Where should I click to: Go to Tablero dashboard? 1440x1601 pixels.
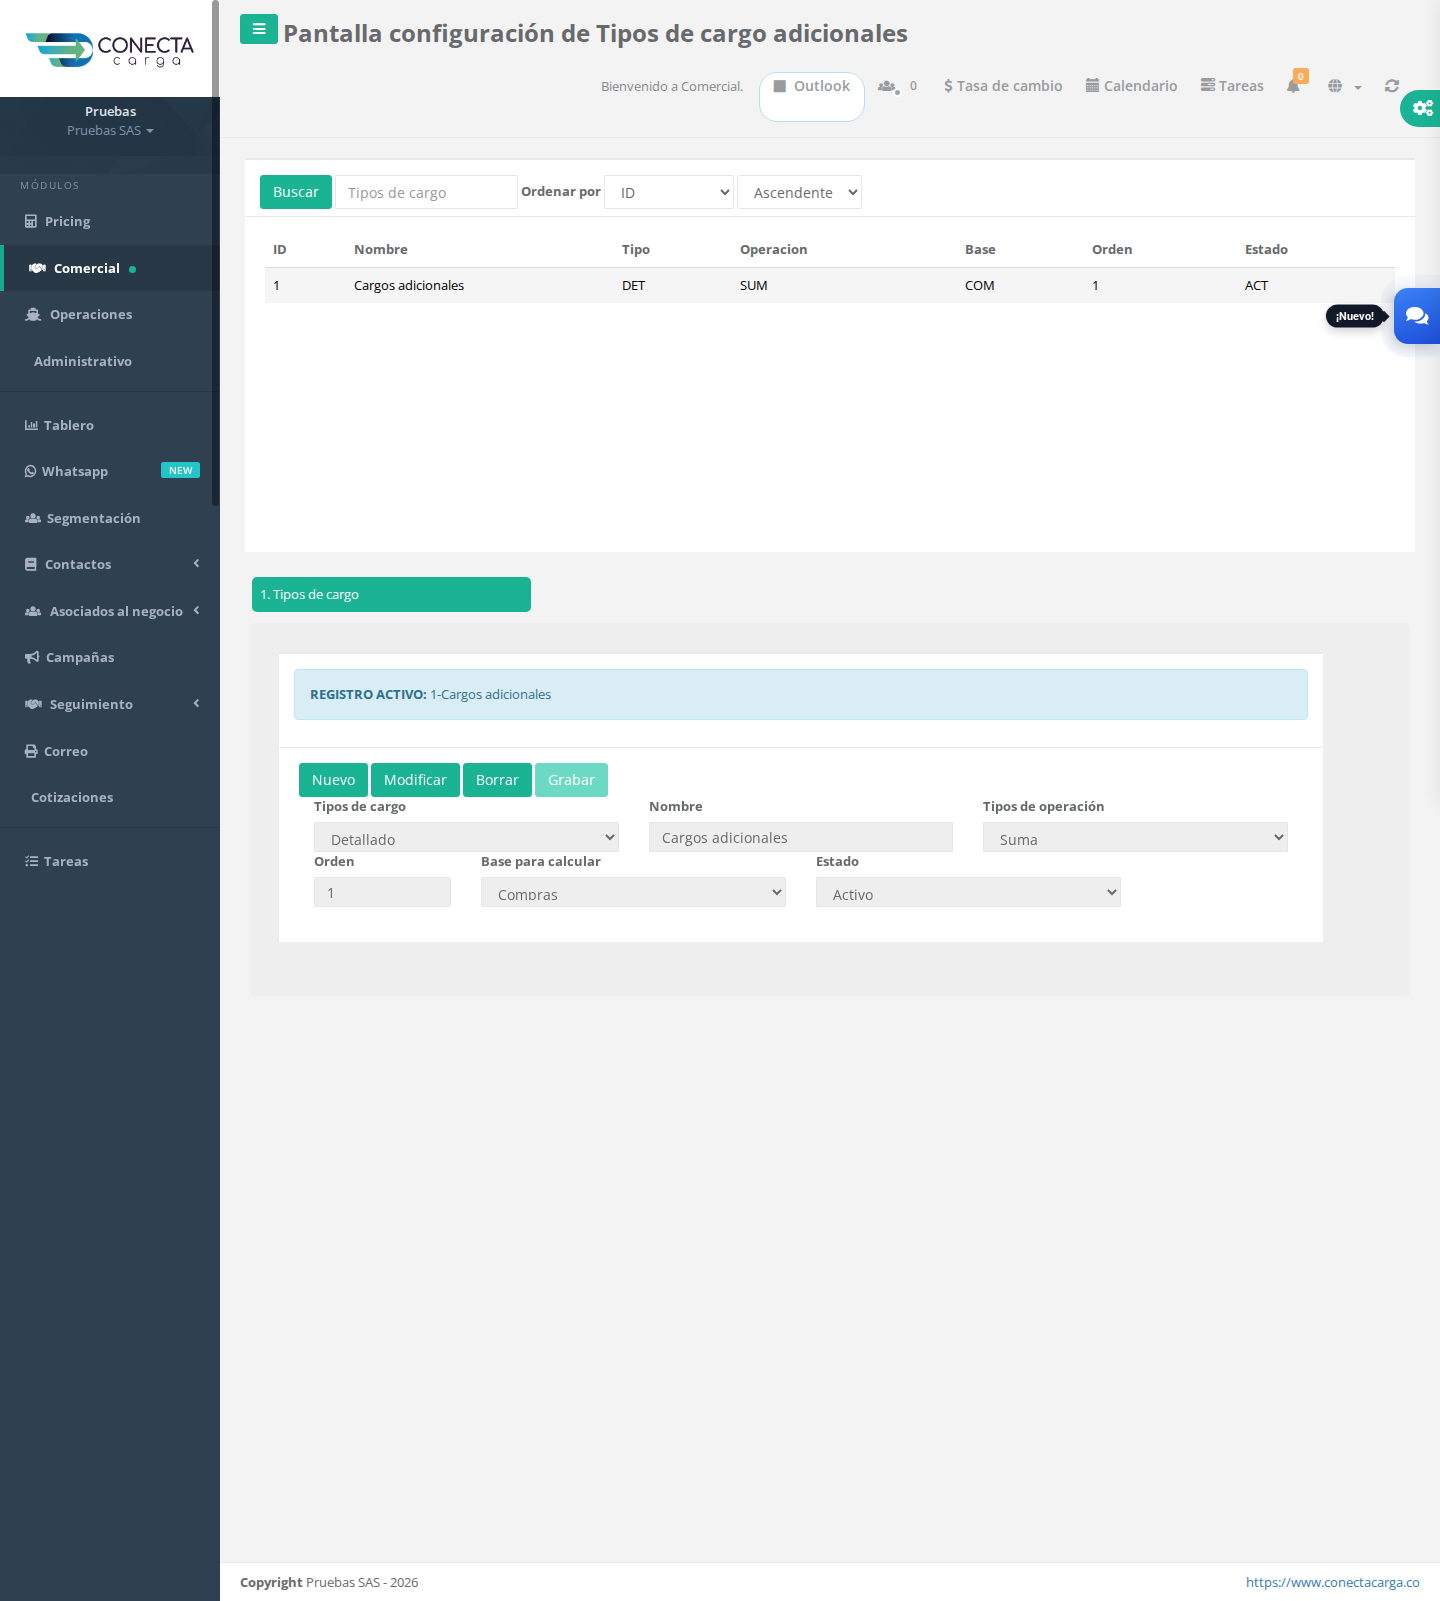[108, 425]
